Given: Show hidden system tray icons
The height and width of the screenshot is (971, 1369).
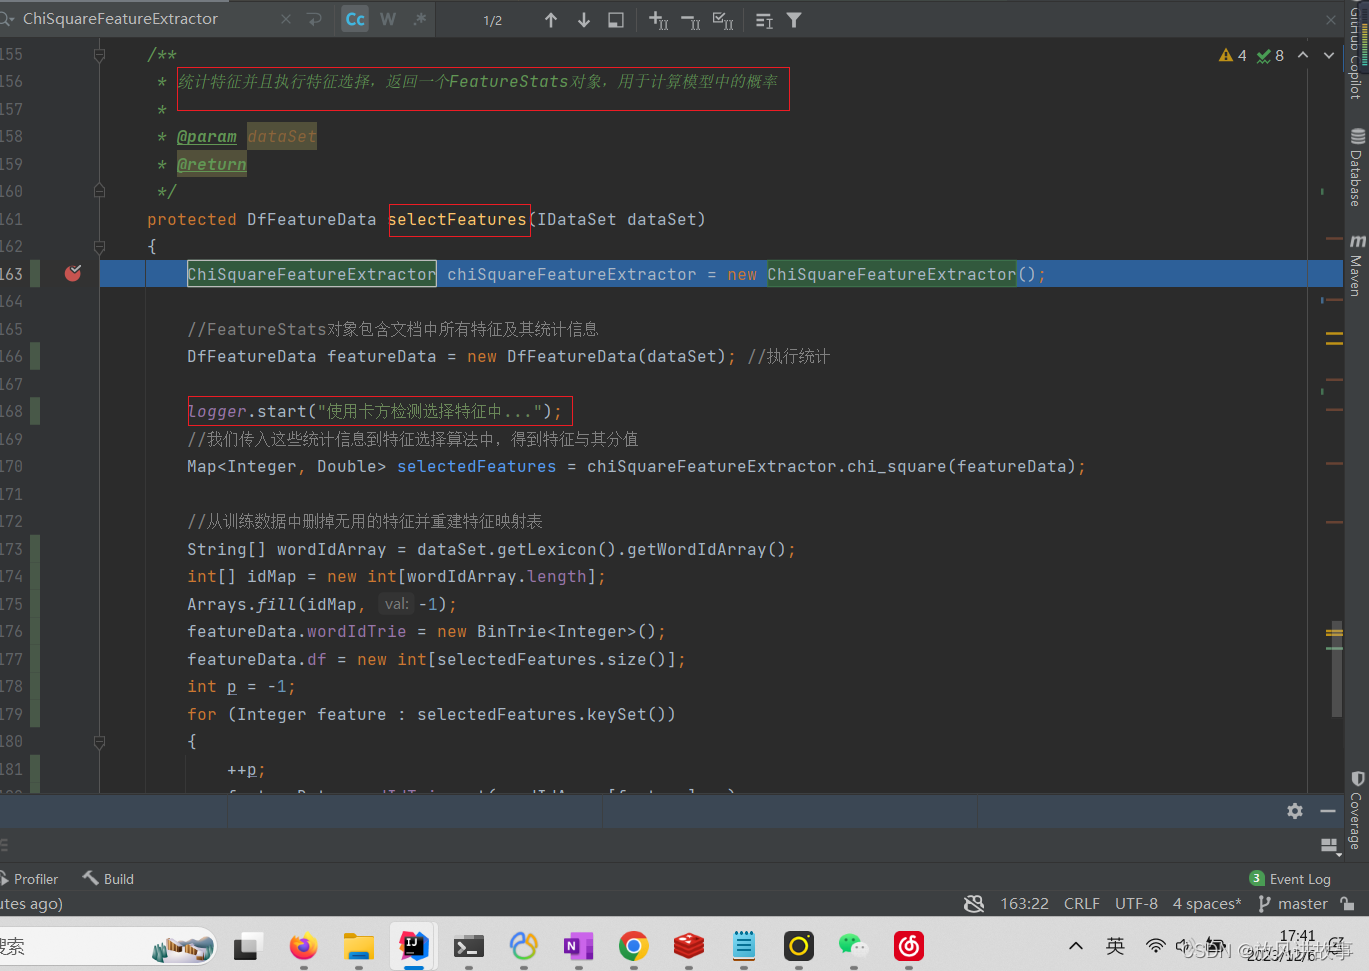Looking at the screenshot, I should click(1076, 946).
